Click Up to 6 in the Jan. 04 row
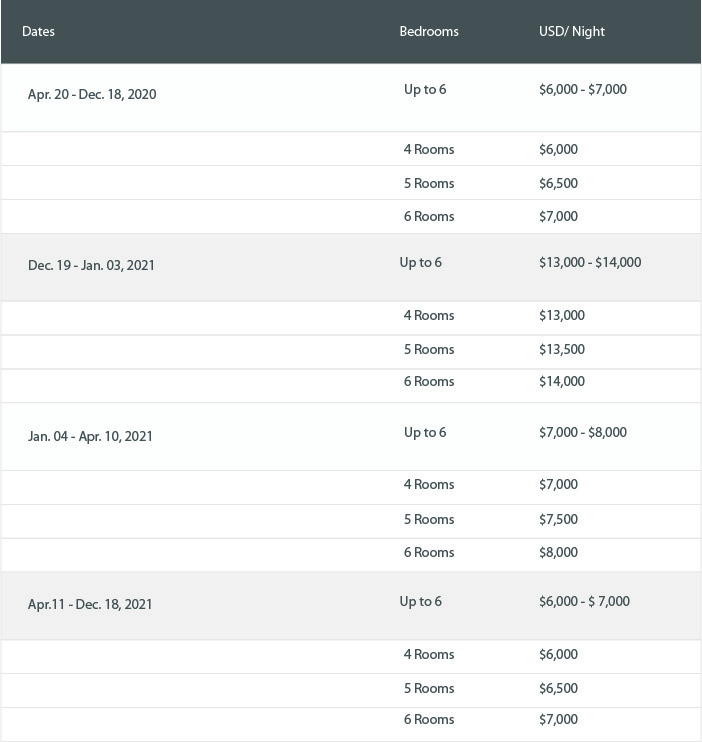Viewport: 702px width, 742px height. tap(425, 433)
